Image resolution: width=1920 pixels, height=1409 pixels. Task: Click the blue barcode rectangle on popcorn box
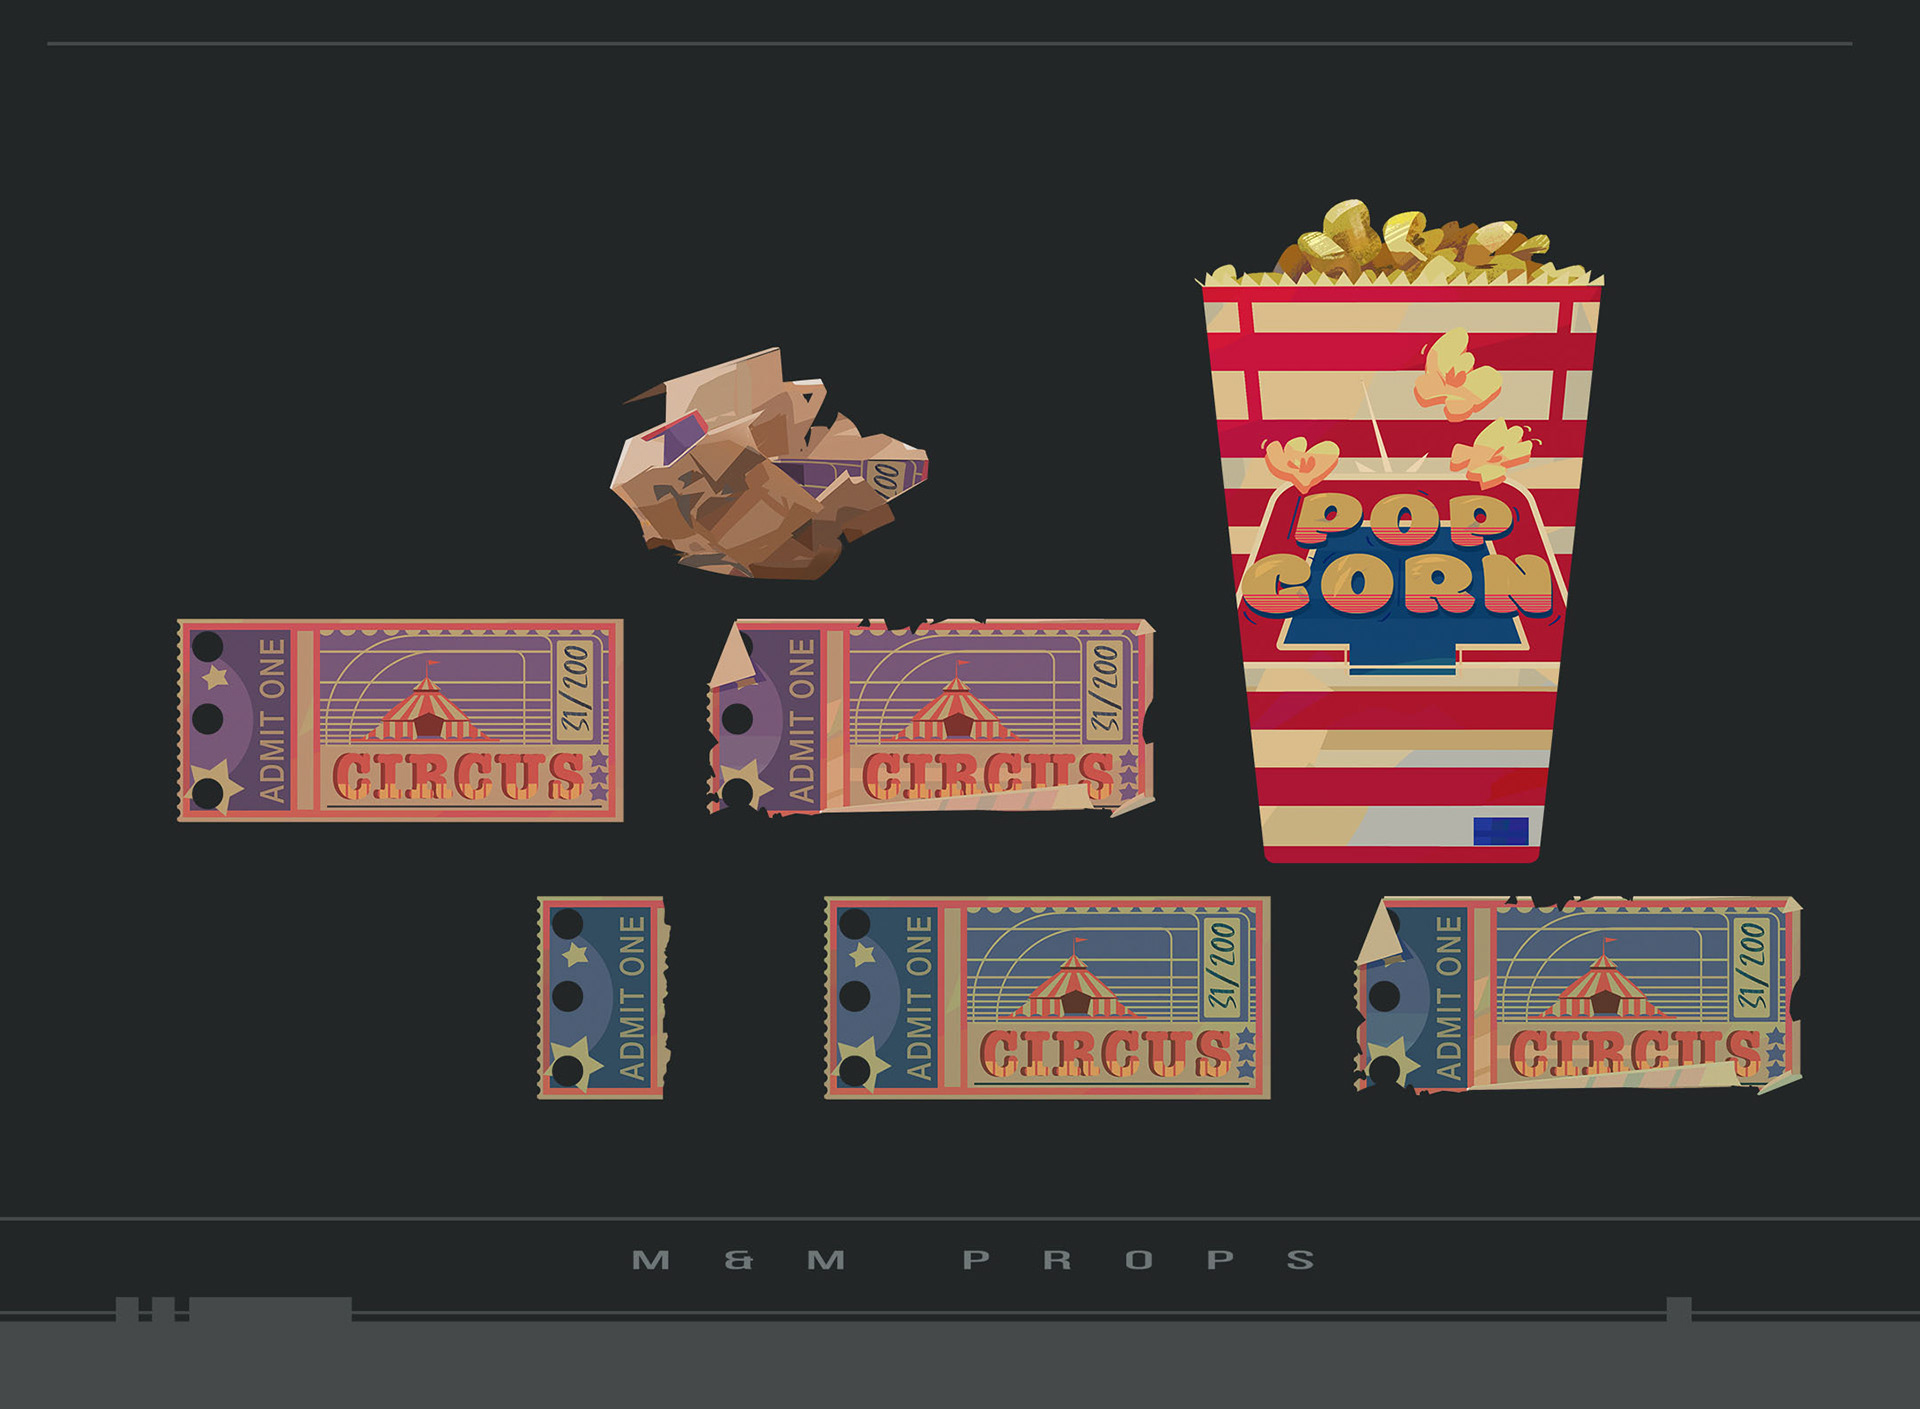click(1501, 831)
